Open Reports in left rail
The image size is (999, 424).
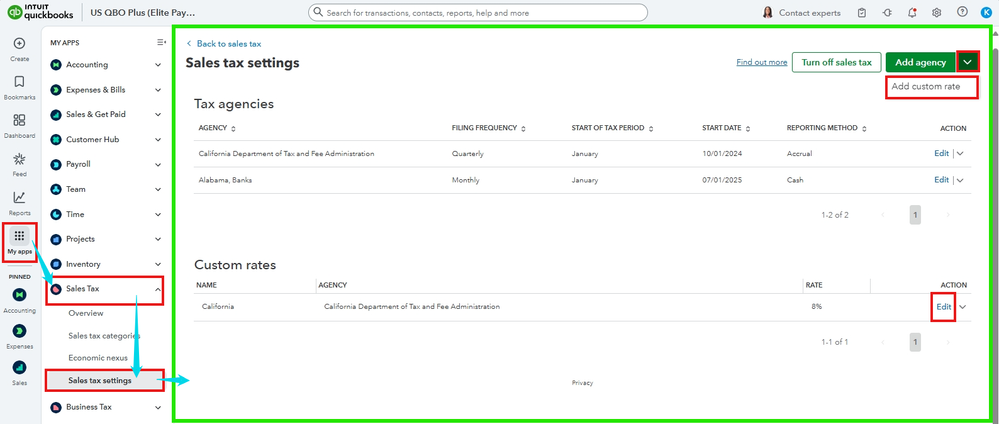[19, 198]
